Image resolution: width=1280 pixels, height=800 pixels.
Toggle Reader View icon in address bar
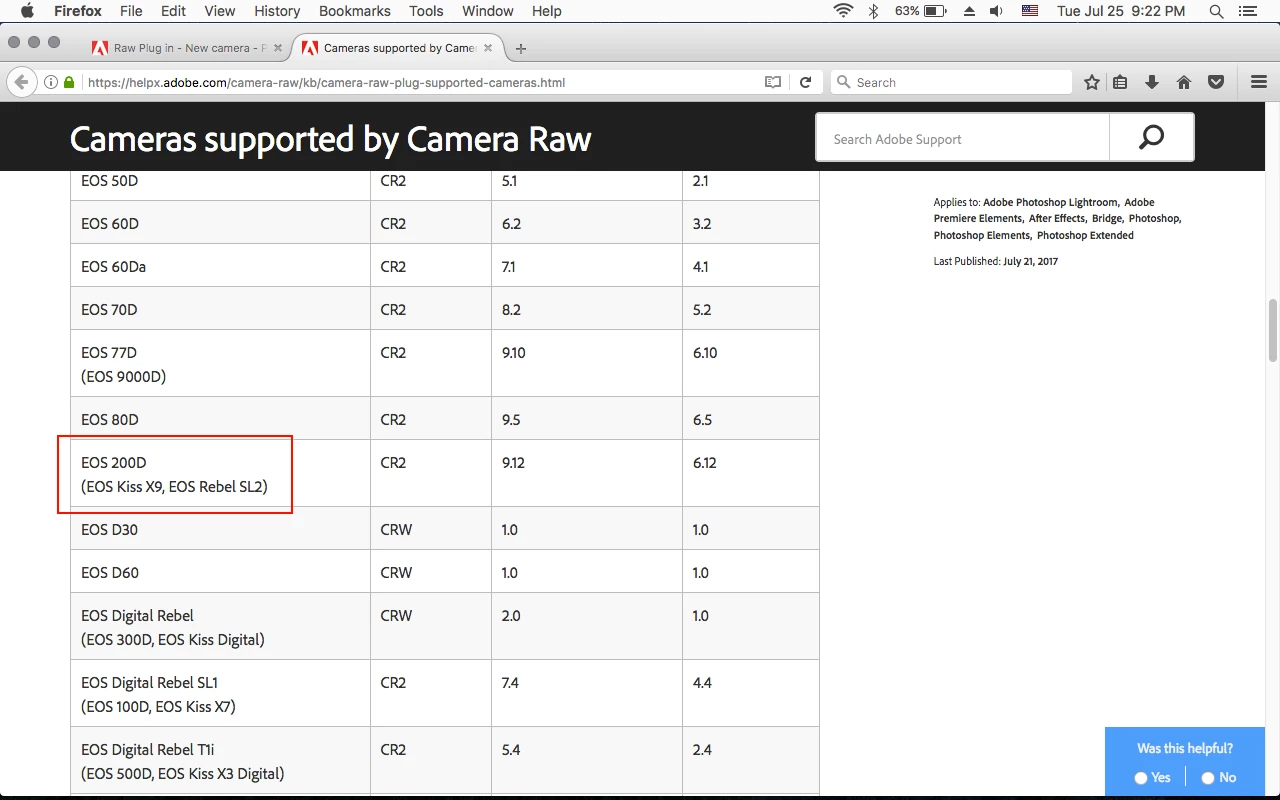[x=773, y=82]
